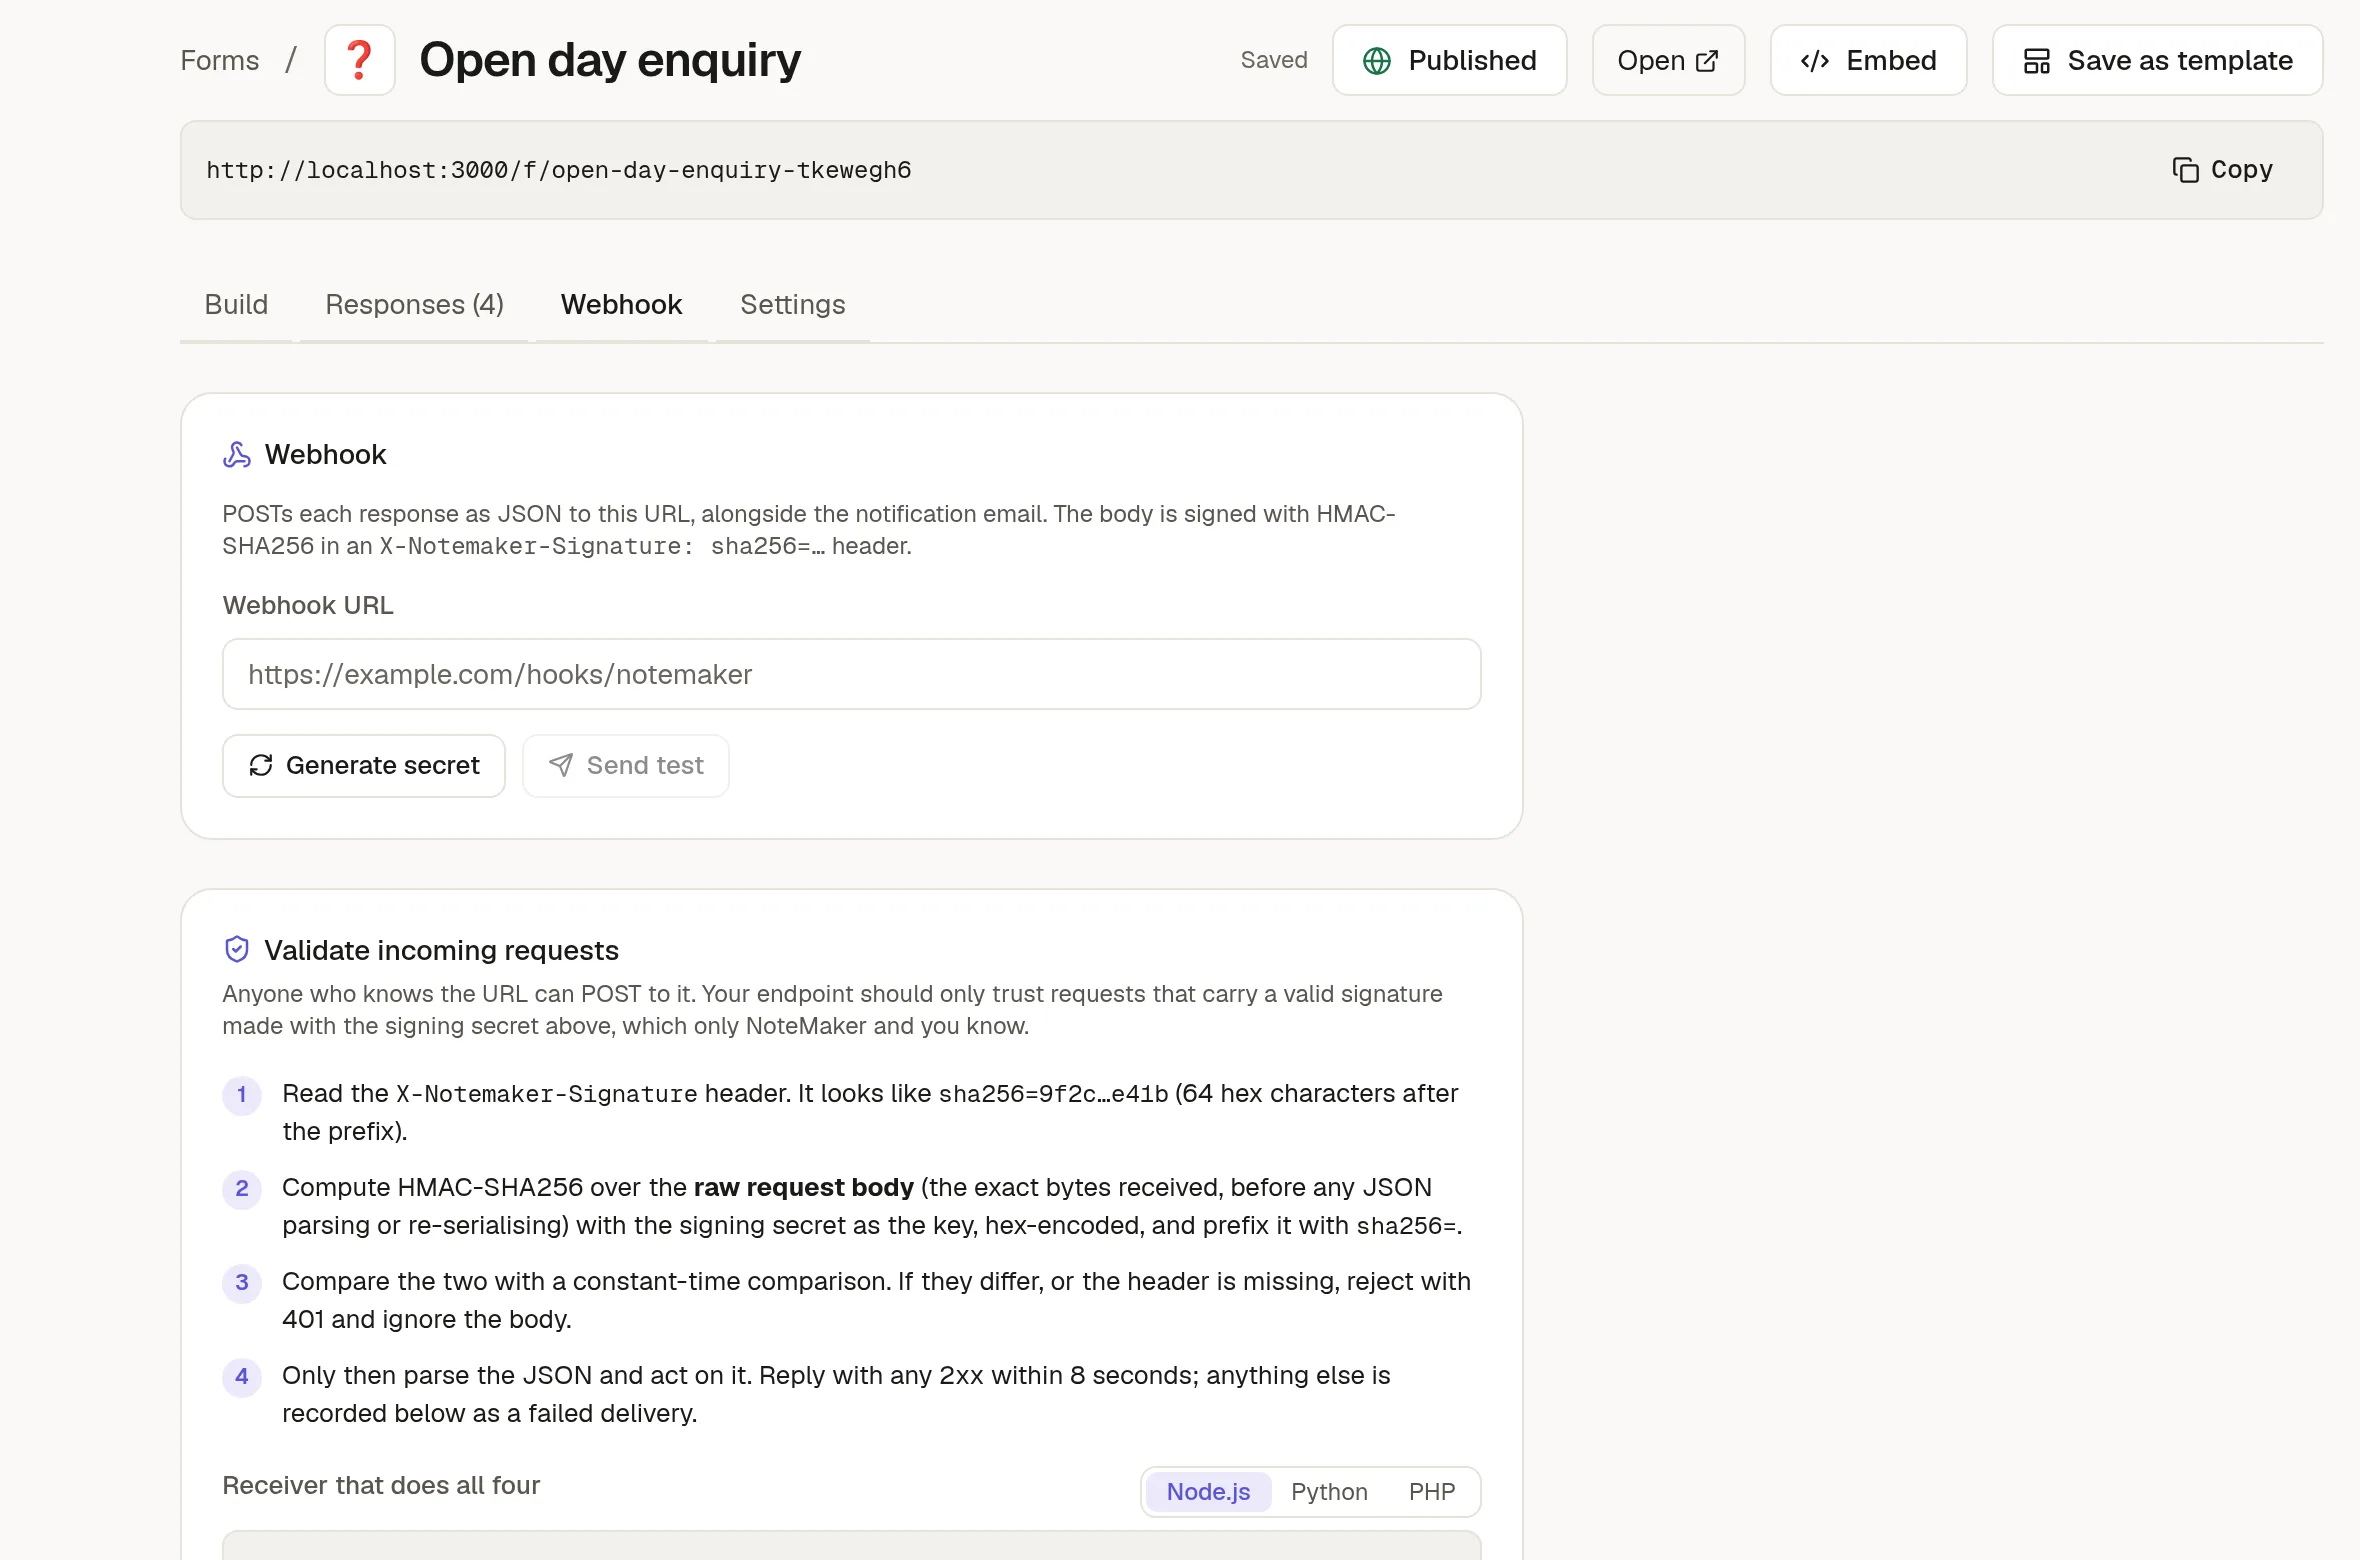
Task: Click the Send test button
Action: [625, 765]
